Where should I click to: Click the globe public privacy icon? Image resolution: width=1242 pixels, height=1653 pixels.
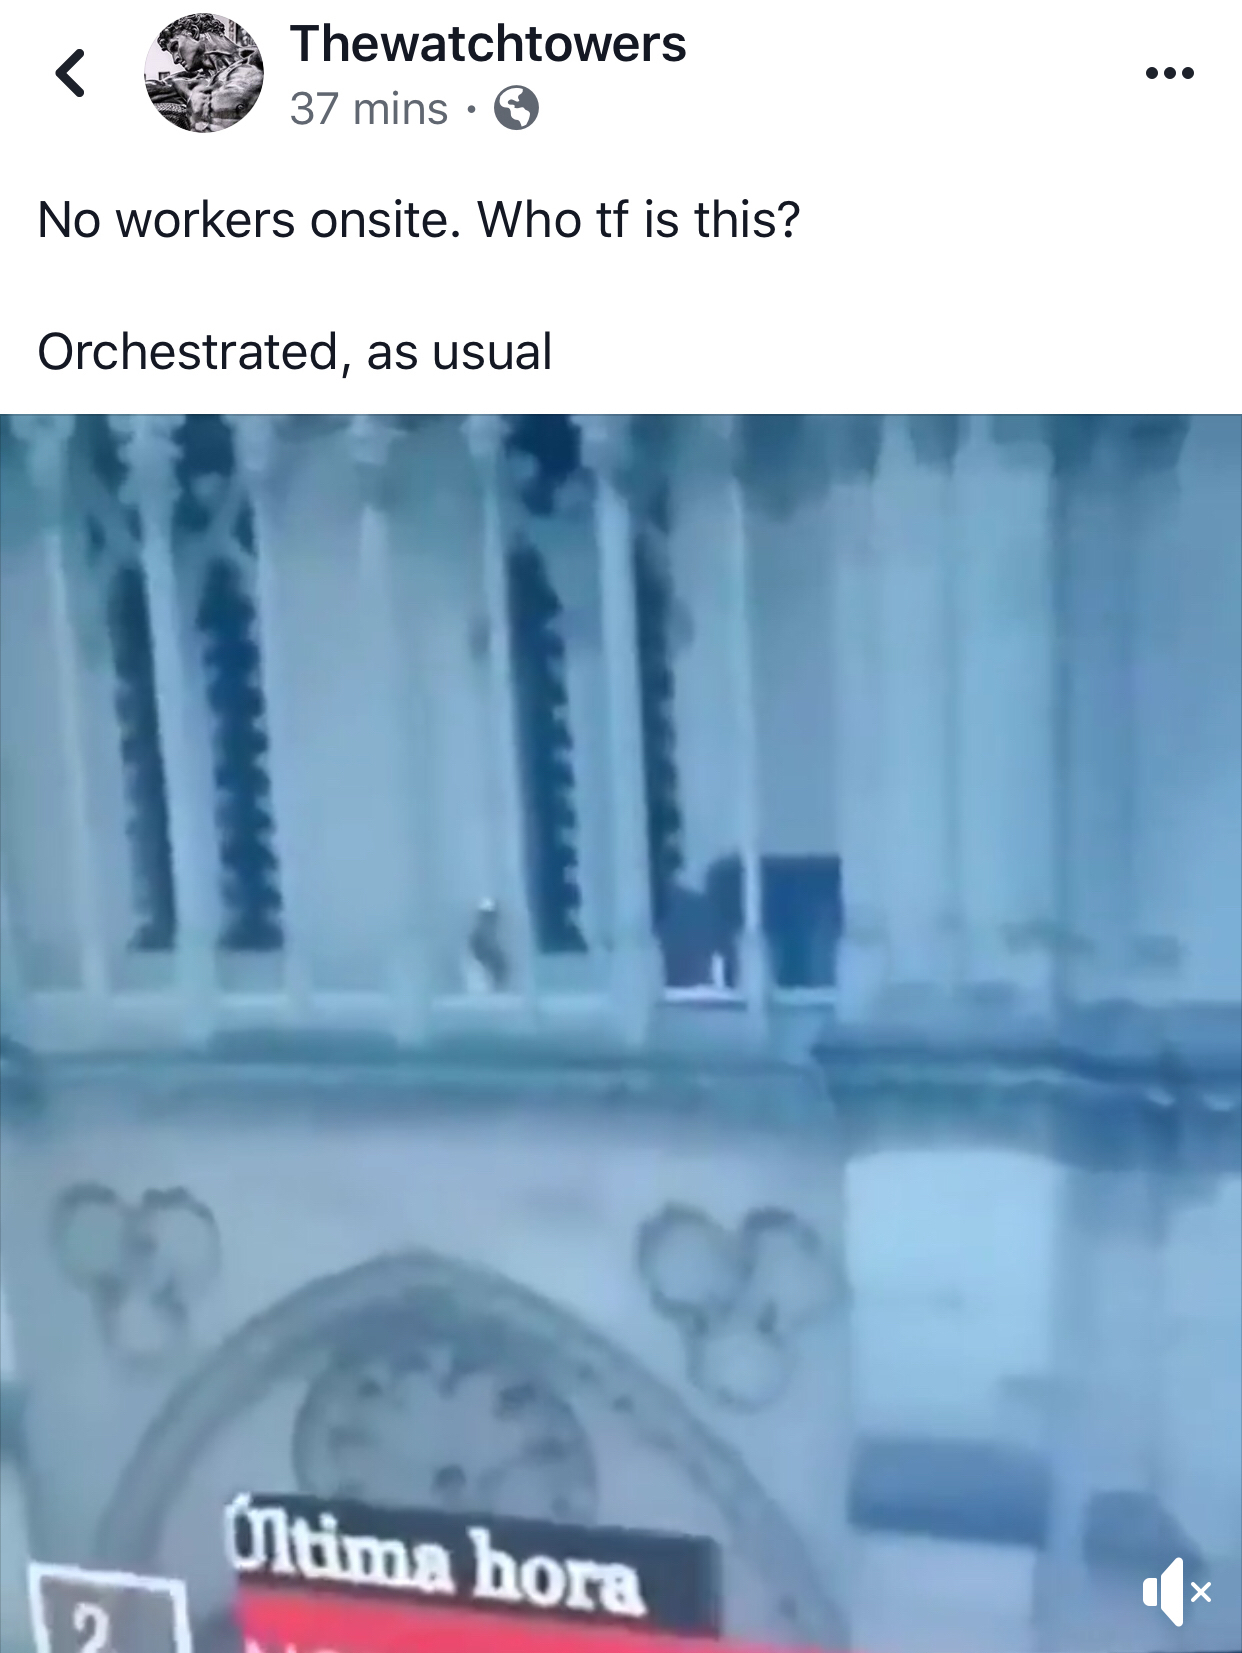(x=516, y=108)
